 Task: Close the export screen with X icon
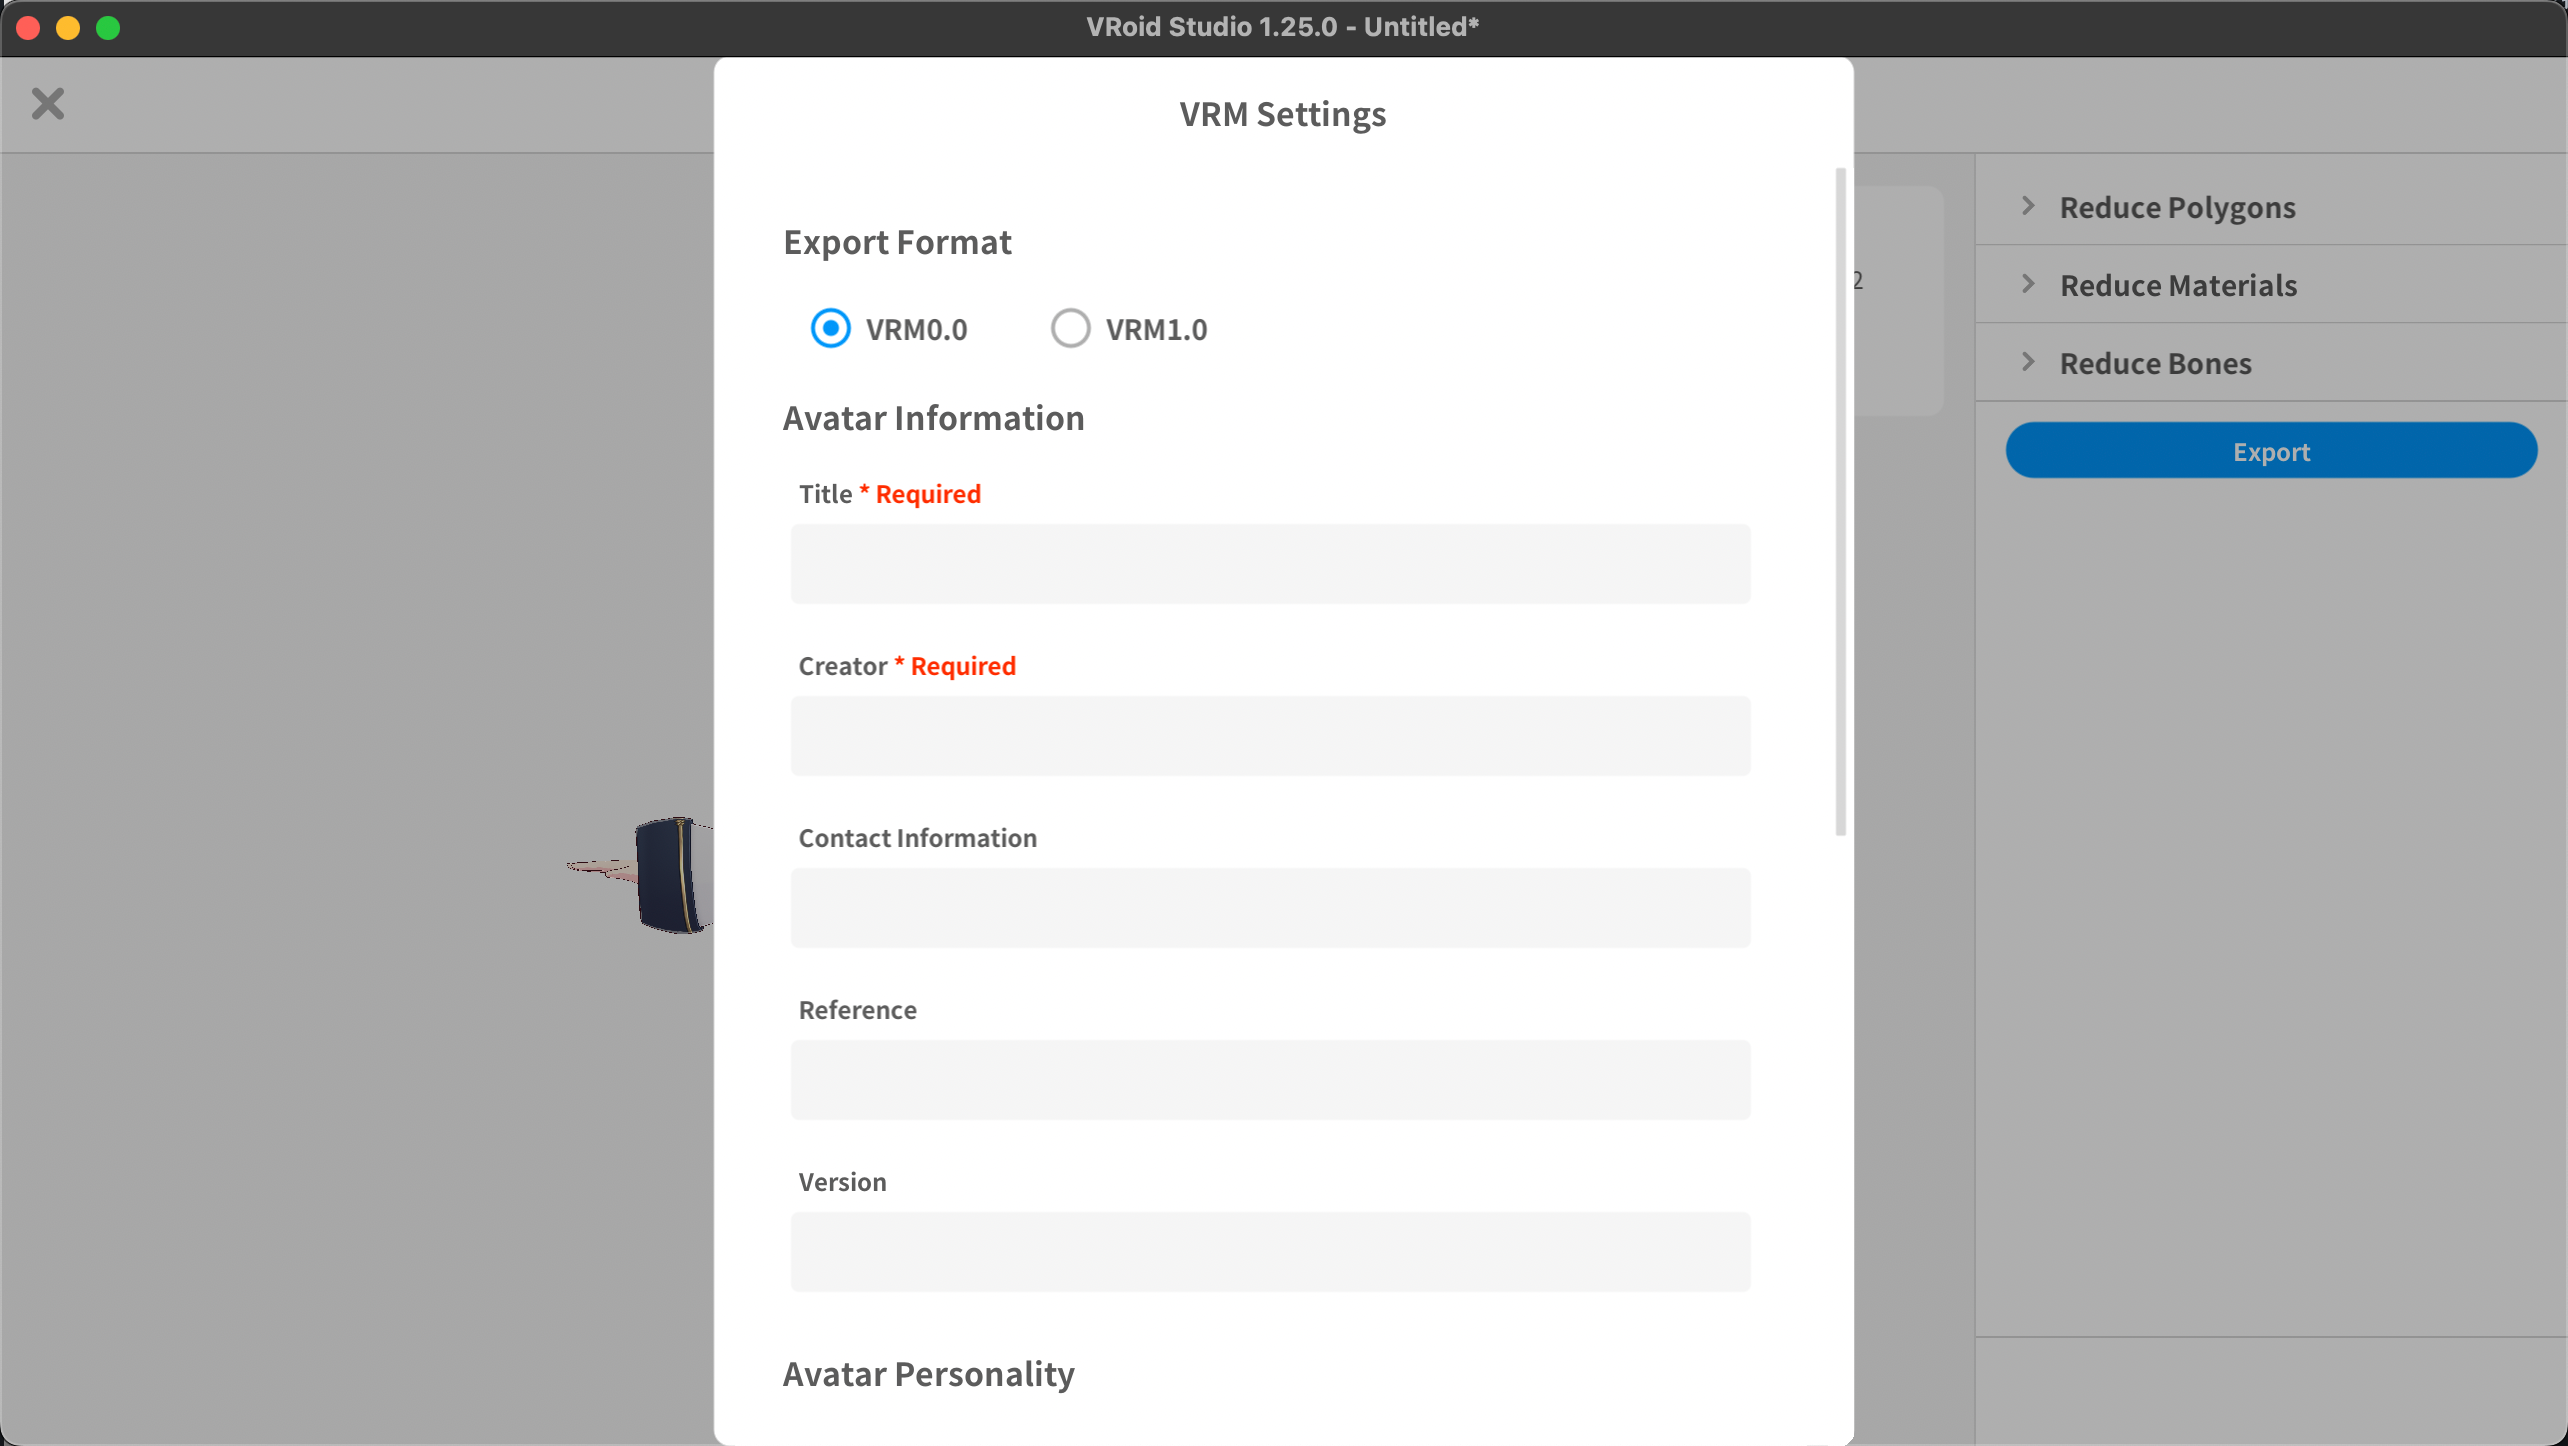click(47, 104)
